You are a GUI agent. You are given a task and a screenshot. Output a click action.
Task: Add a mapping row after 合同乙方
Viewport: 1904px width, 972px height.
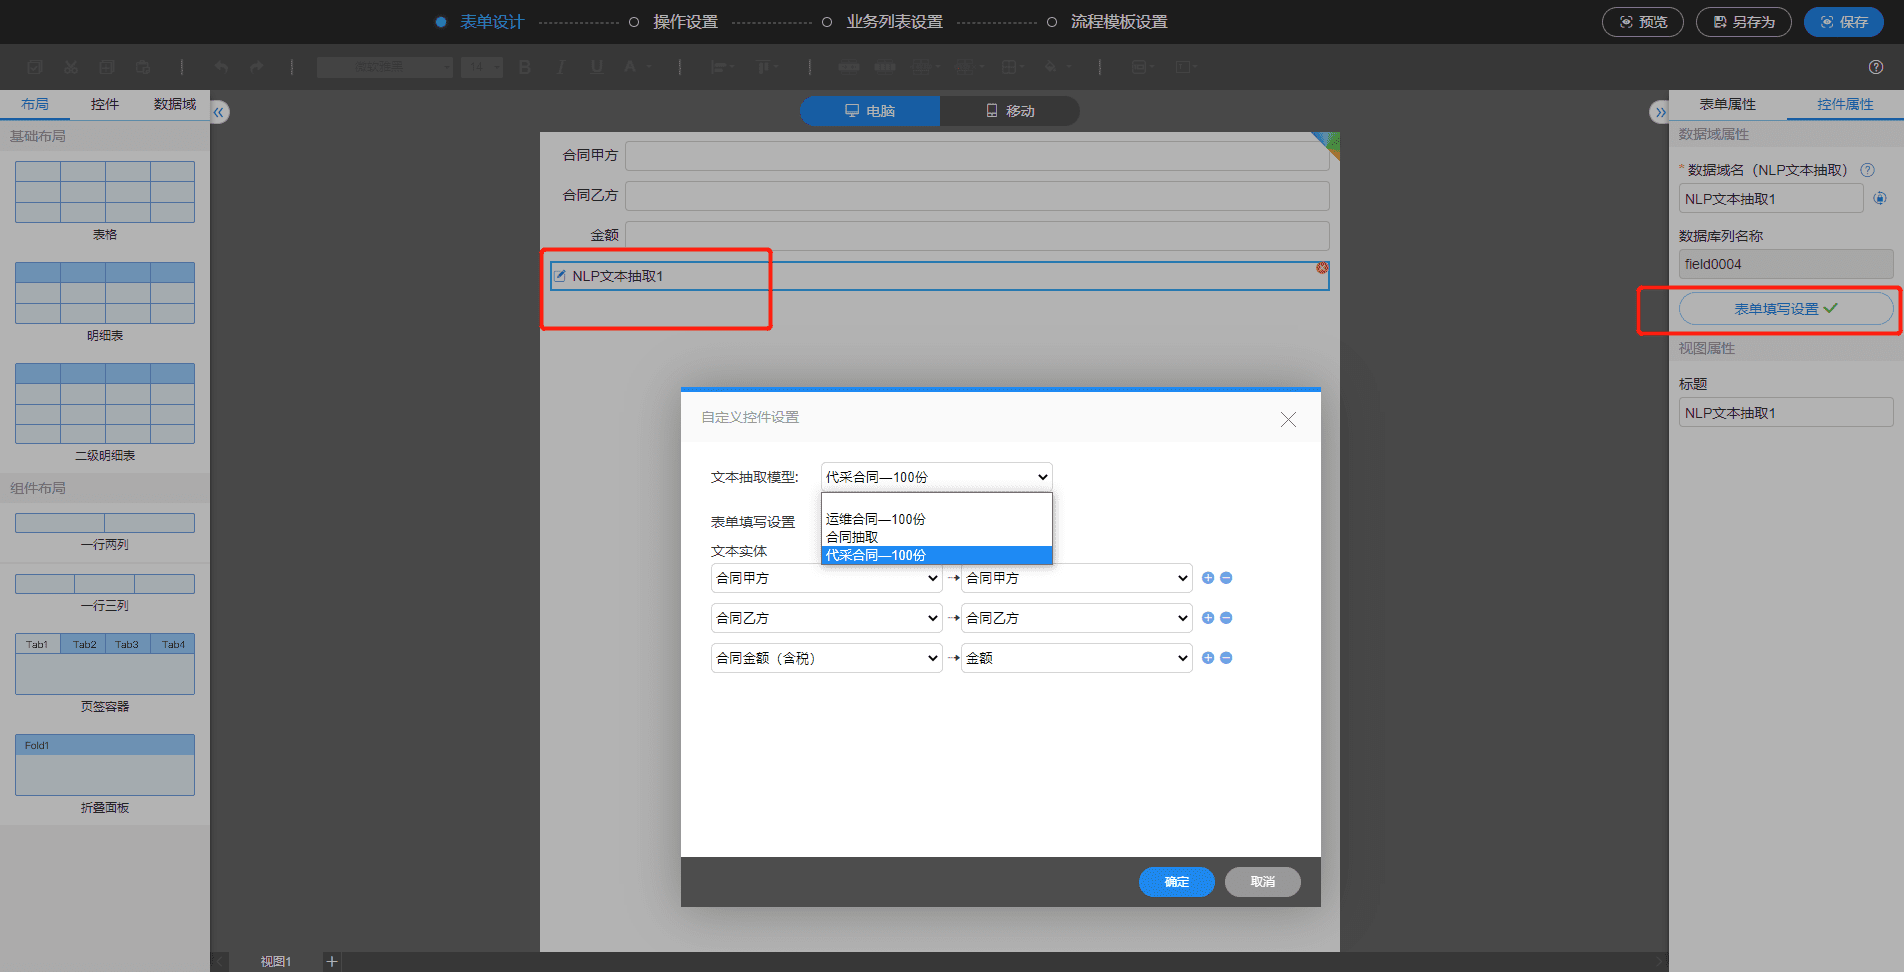[1208, 618]
